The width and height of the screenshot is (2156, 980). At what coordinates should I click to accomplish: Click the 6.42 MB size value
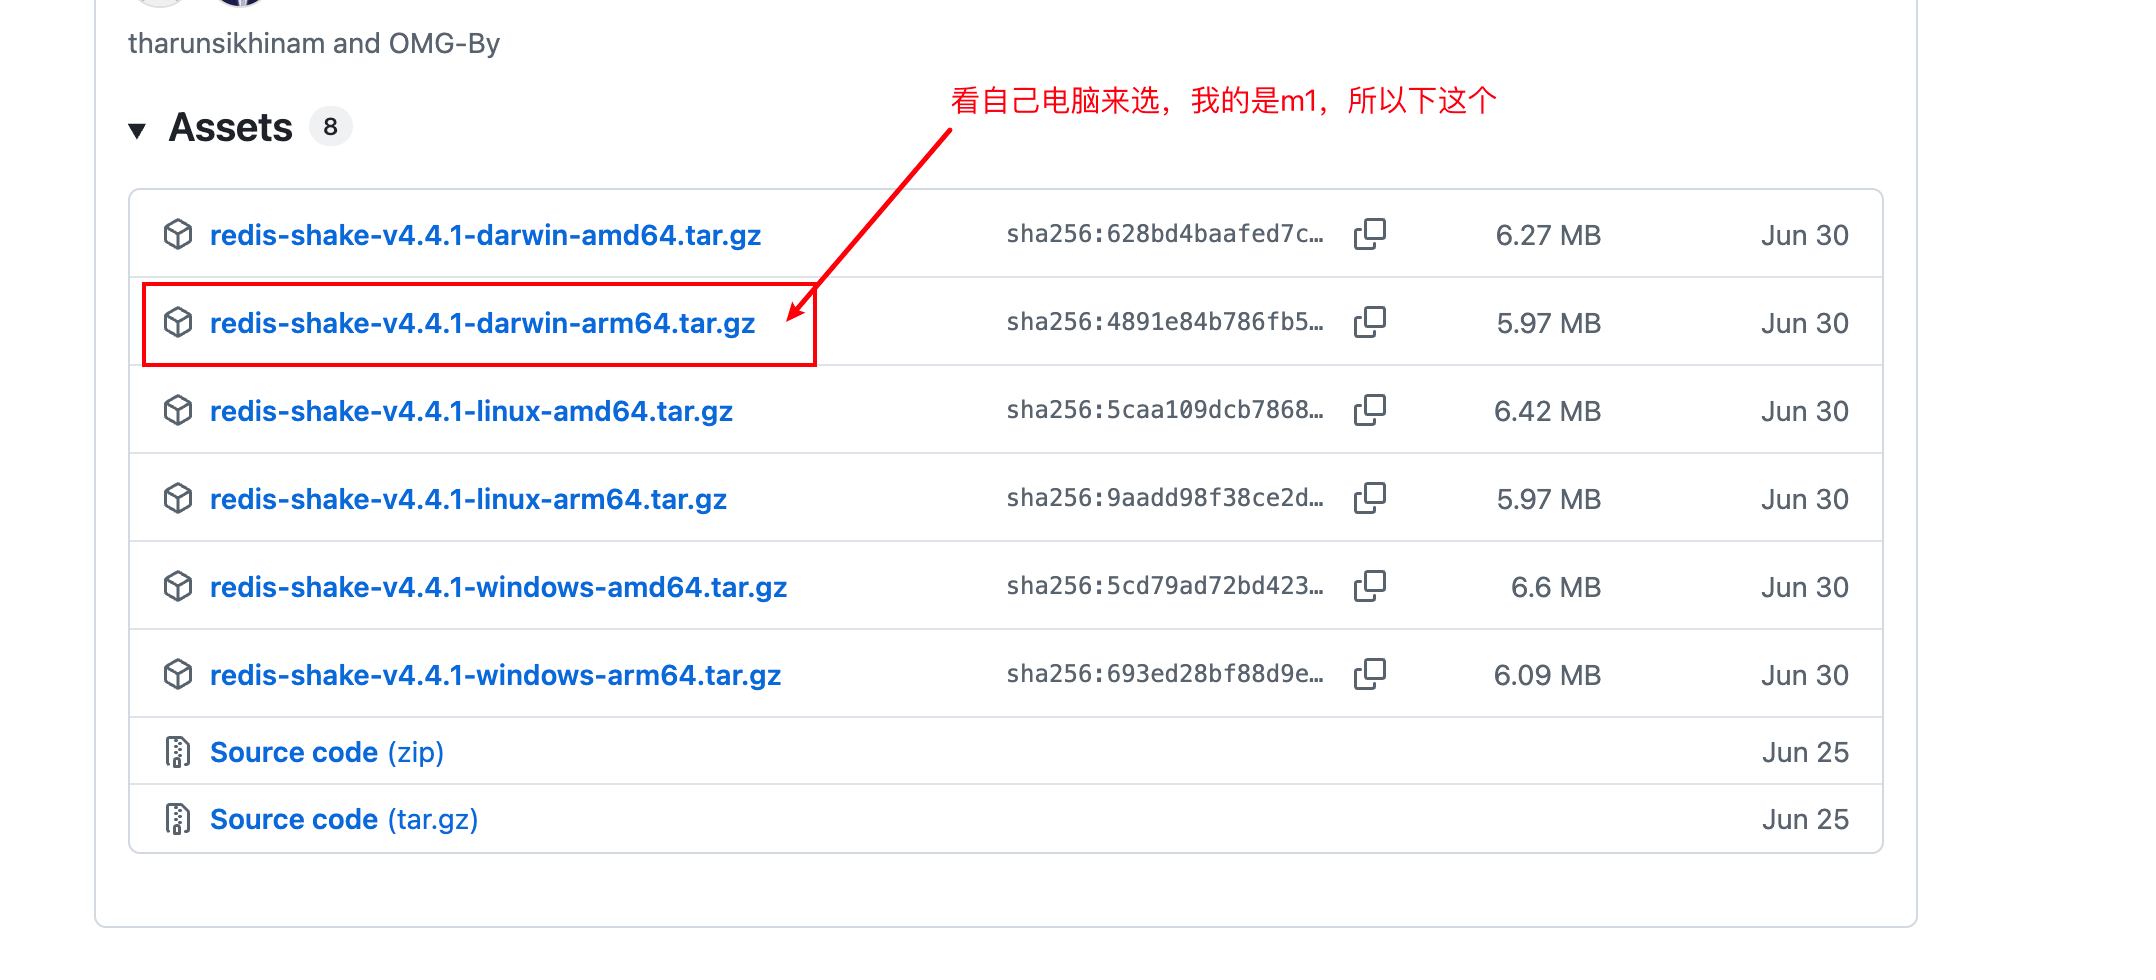[x=1547, y=411]
